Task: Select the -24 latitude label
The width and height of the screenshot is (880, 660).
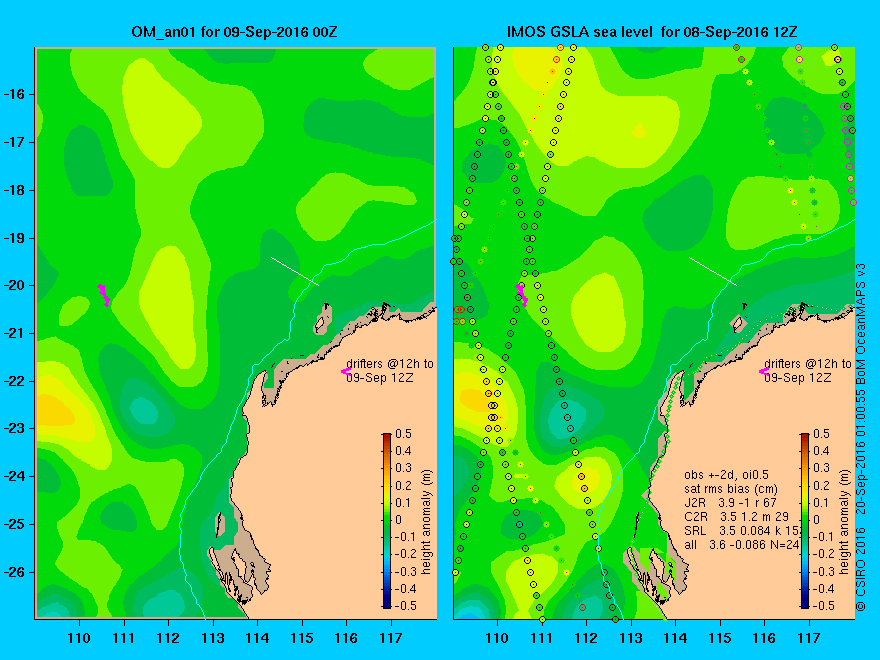Action: 15,476
